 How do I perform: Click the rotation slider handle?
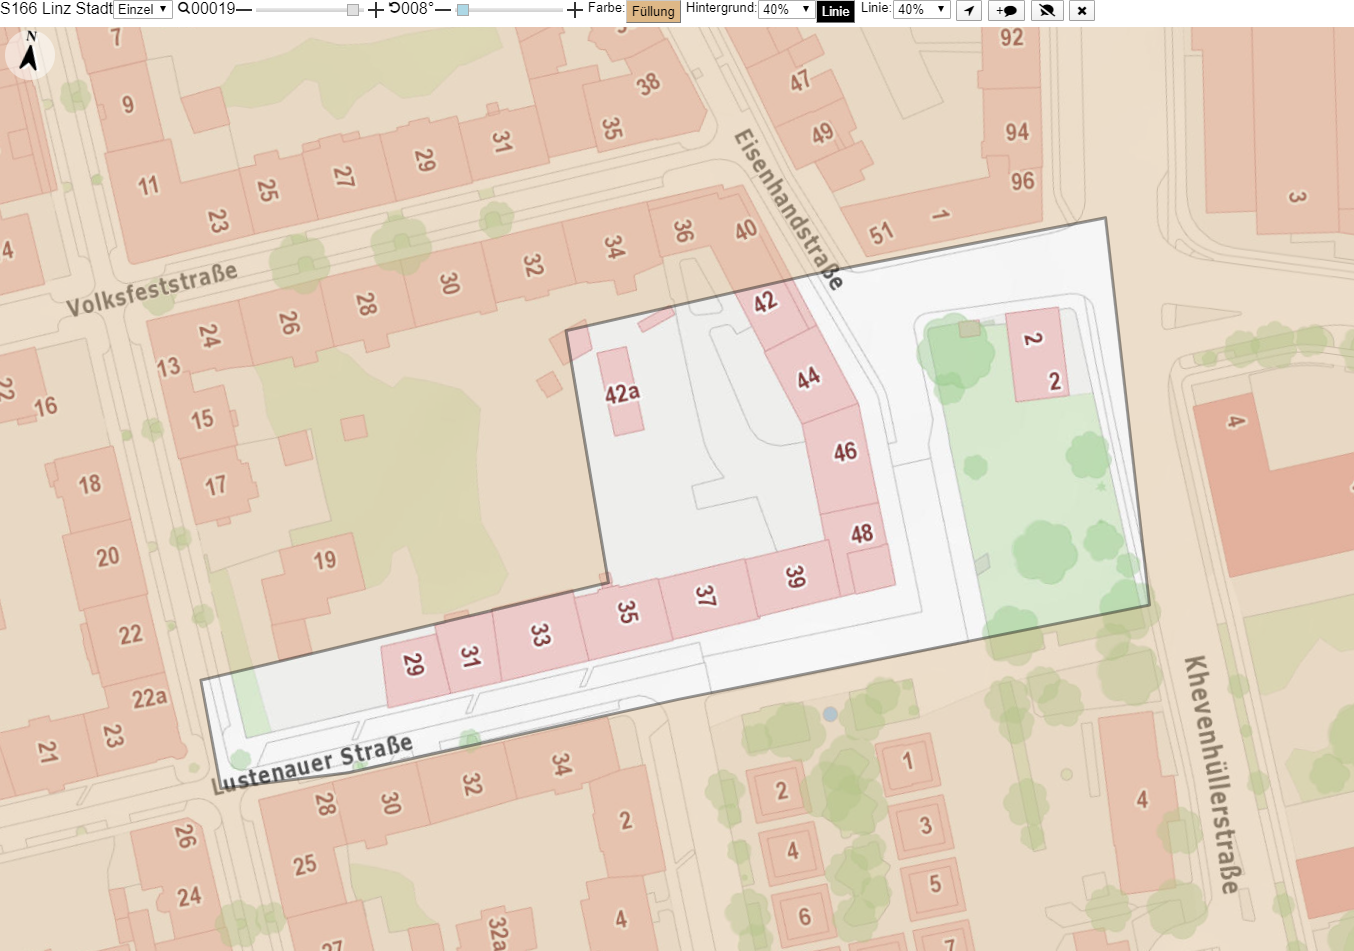pos(463,10)
